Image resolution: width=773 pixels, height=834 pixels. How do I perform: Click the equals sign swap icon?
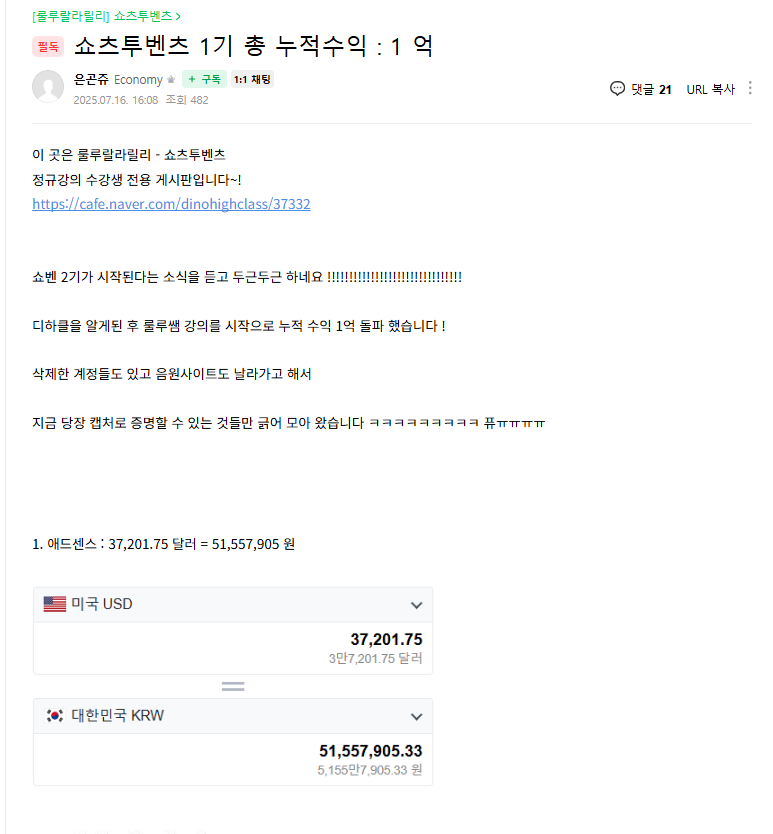click(233, 687)
